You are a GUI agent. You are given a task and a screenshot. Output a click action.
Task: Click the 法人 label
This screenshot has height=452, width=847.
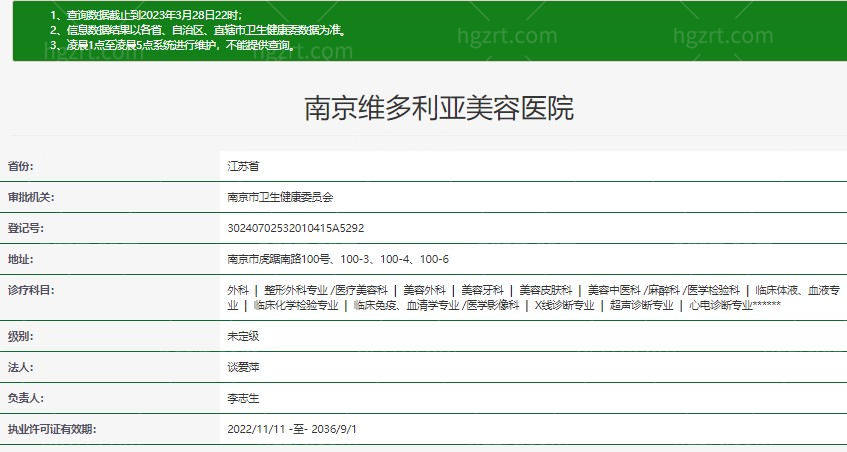click(21, 367)
